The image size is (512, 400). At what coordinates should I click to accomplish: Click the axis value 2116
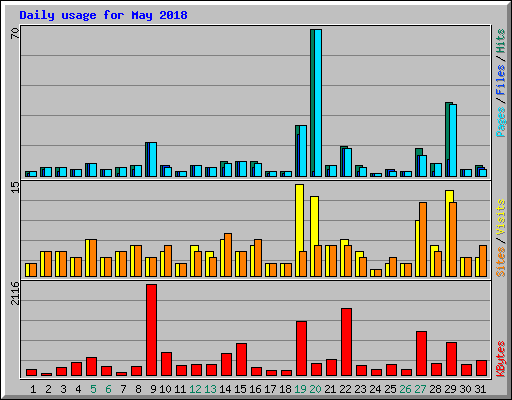[15, 293]
